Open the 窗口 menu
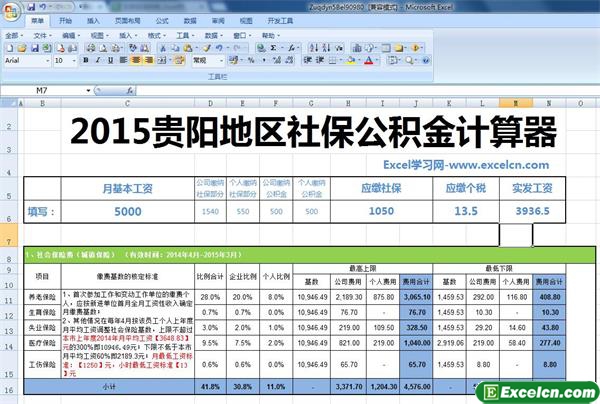The image size is (600, 404). (x=242, y=36)
